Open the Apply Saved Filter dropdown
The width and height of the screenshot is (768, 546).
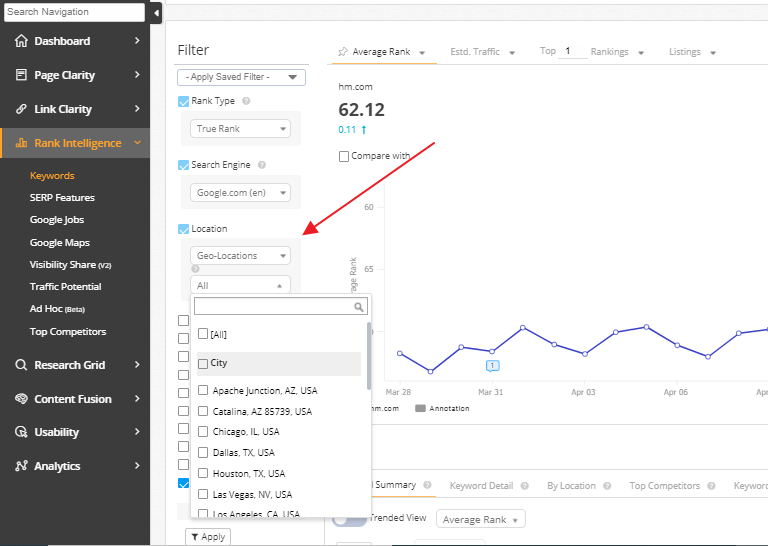pos(241,77)
